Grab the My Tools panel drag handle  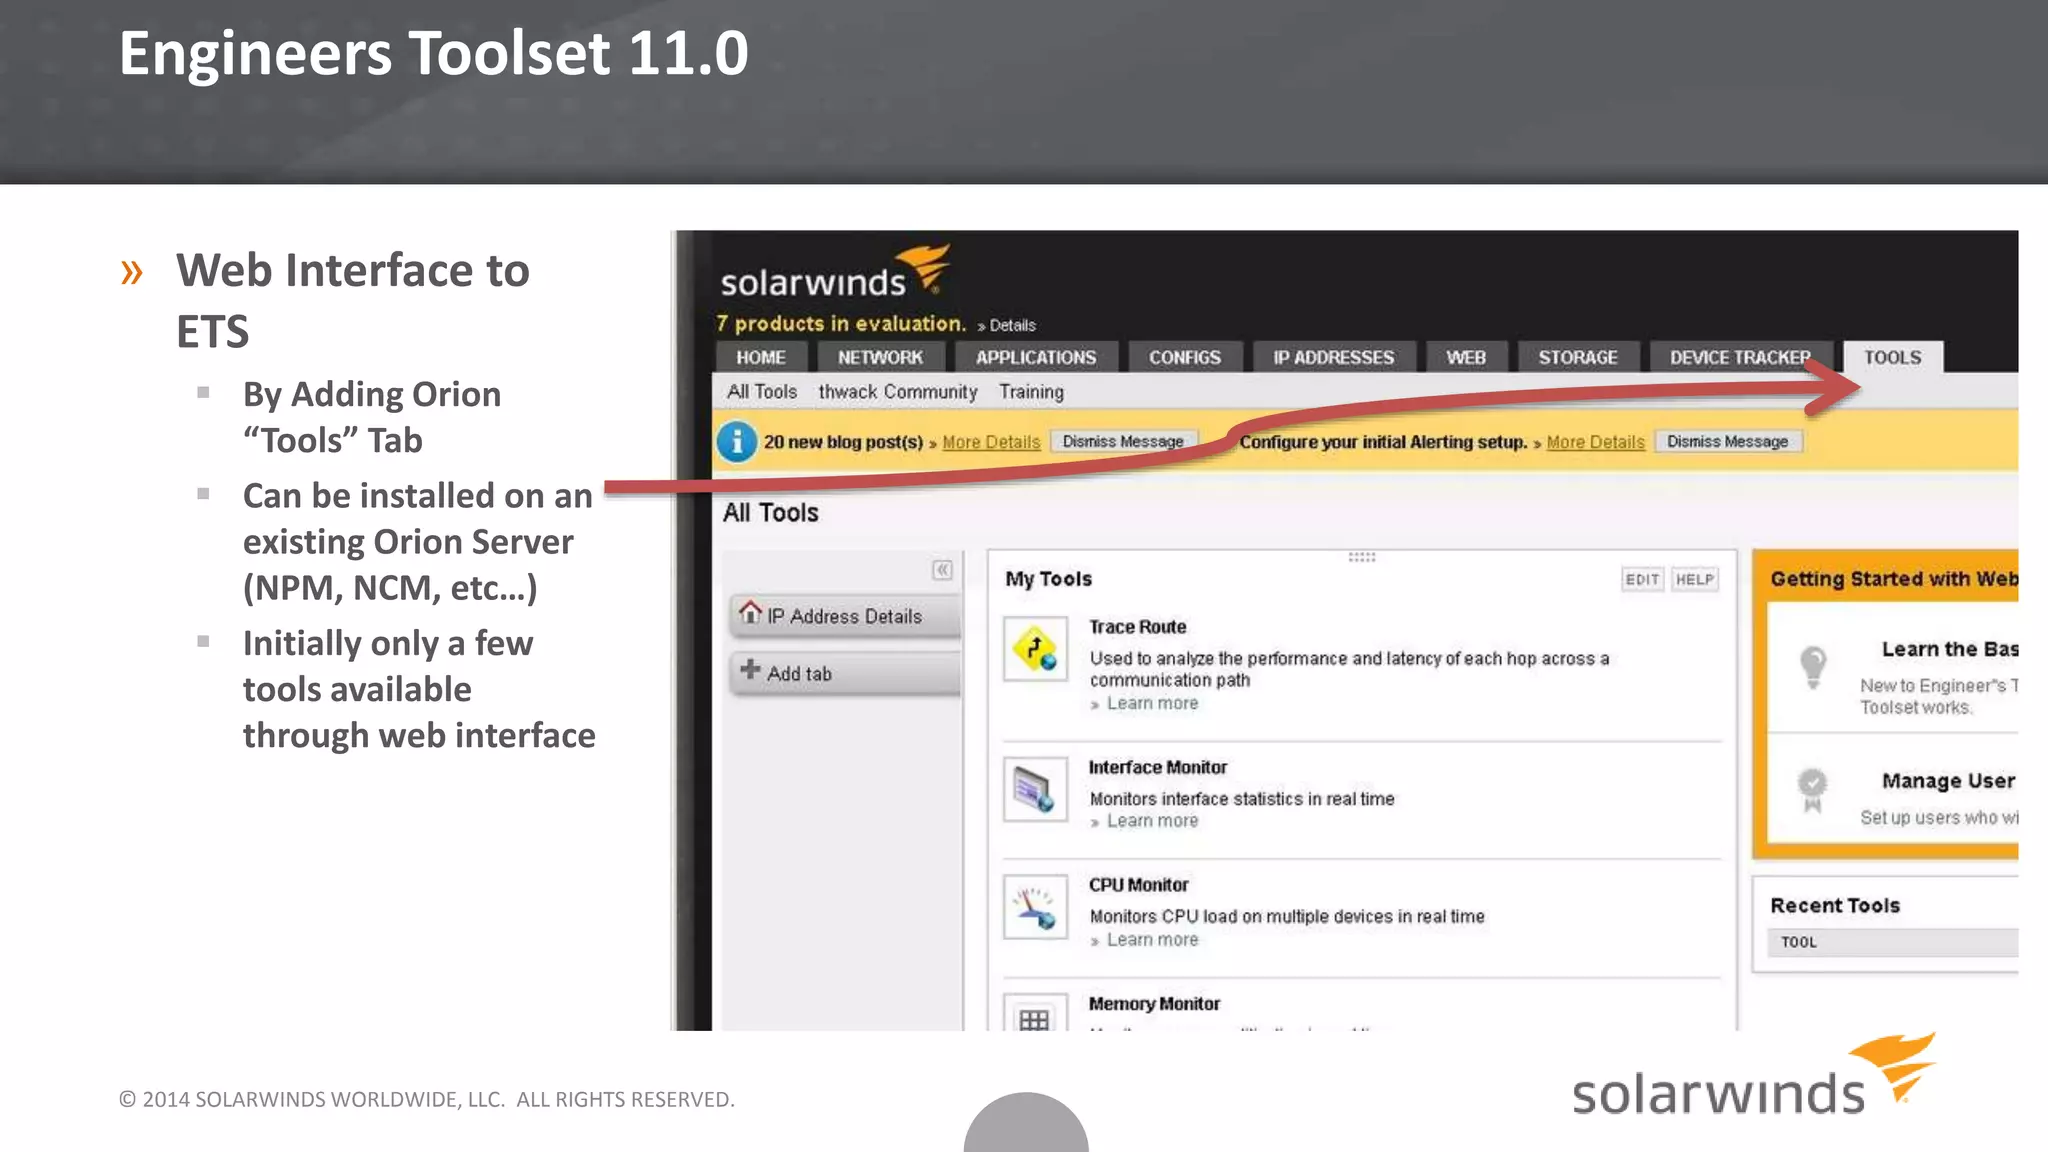pos(1362,557)
